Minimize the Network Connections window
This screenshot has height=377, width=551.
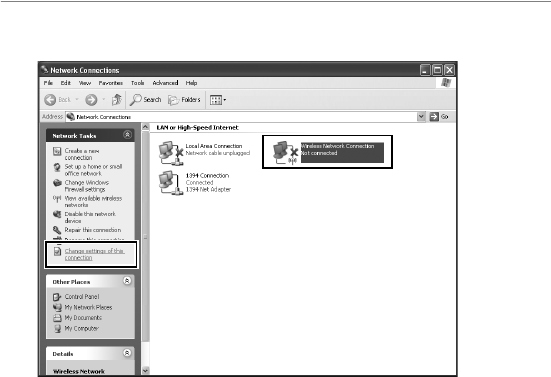click(426, 70)
